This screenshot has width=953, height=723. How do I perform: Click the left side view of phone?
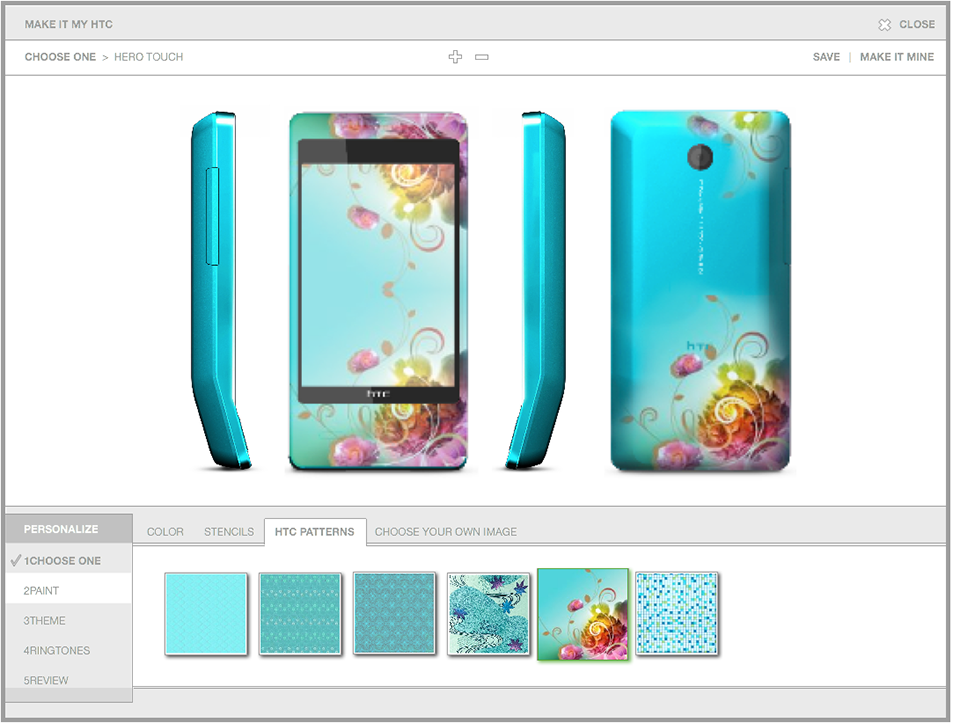[x=221, y=290]
